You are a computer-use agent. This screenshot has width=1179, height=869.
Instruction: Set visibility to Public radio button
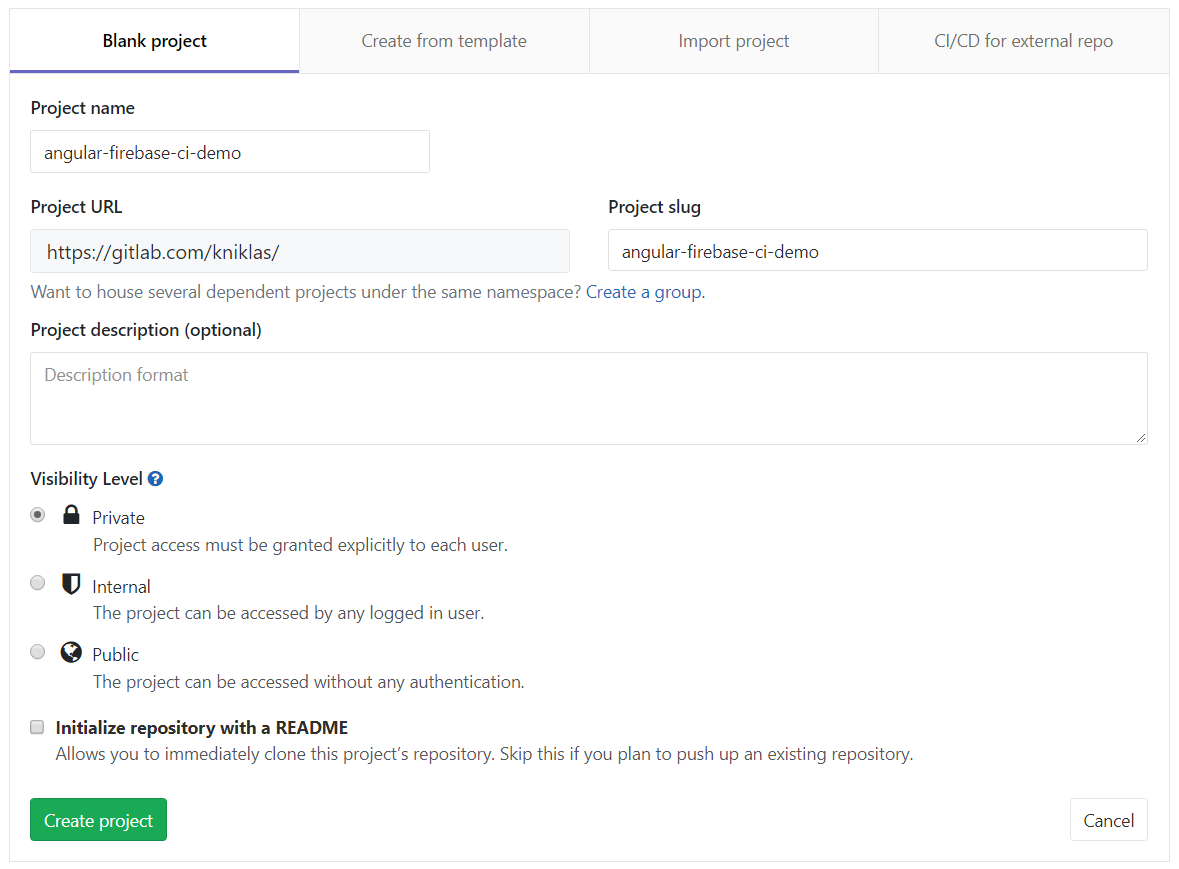pyautogui.click(x=38, y=652)
